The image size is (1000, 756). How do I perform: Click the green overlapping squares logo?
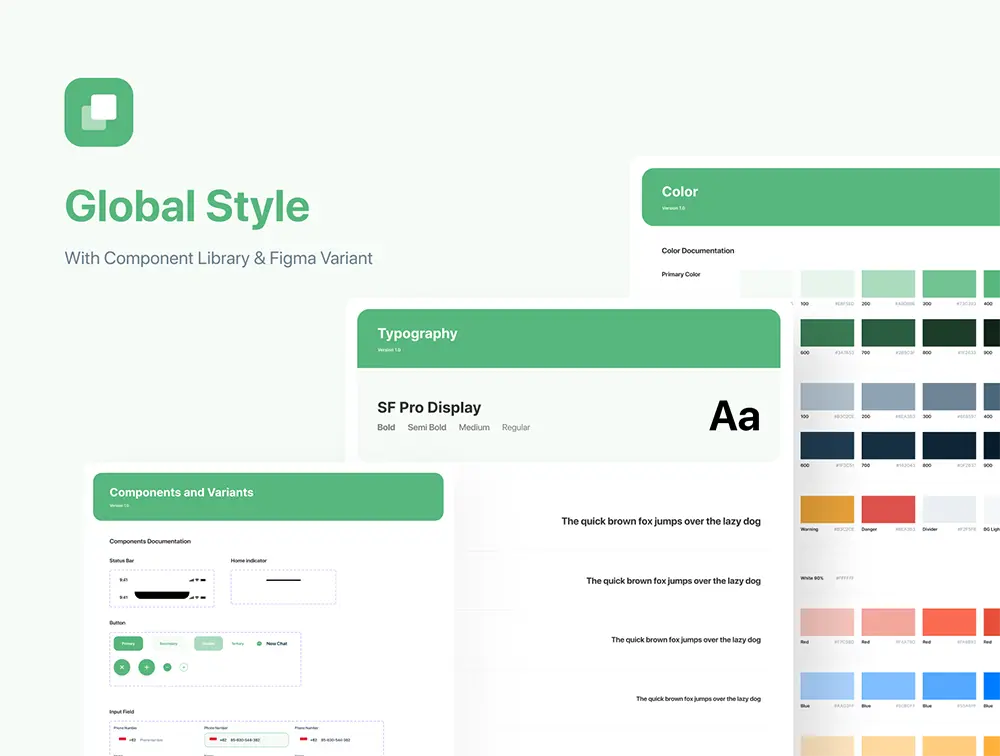click(99, 112)
